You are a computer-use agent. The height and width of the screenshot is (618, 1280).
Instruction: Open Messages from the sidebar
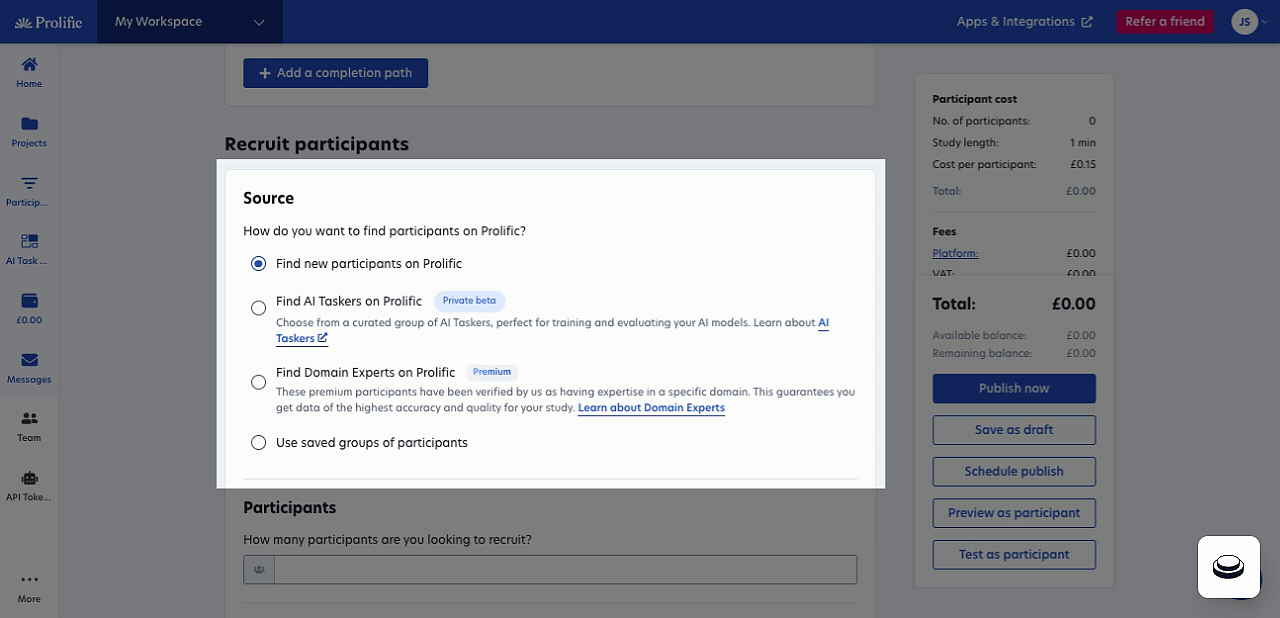29,368
